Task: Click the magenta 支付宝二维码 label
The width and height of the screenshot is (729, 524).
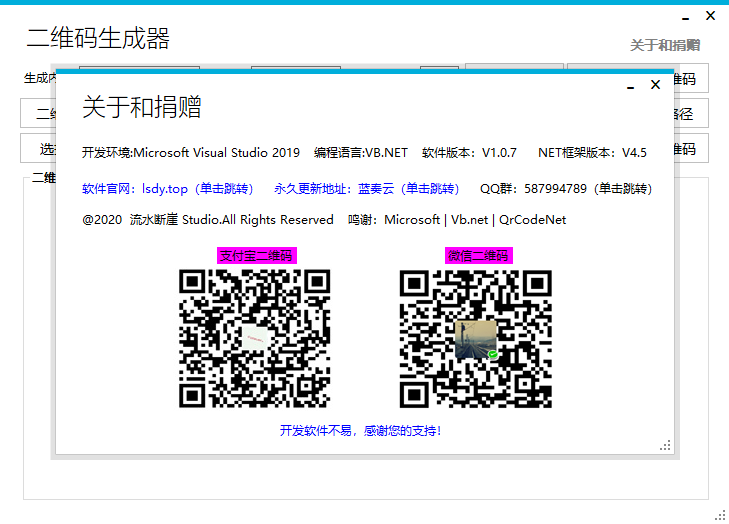Action: (256, 256)
